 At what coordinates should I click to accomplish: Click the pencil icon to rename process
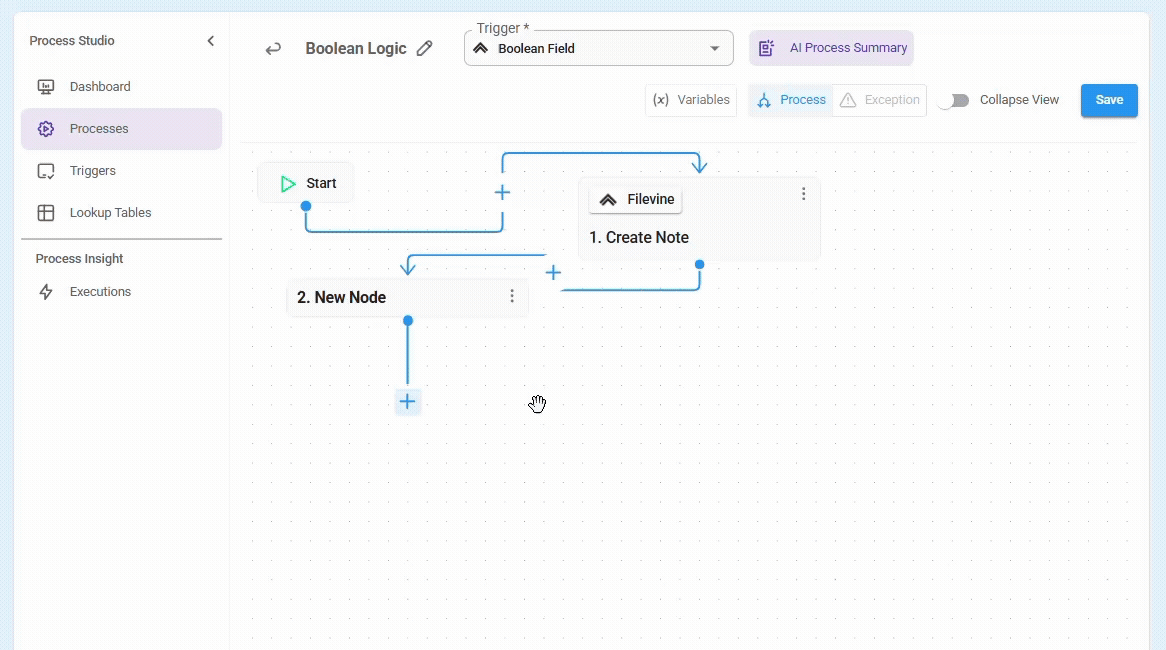point(425,48)
